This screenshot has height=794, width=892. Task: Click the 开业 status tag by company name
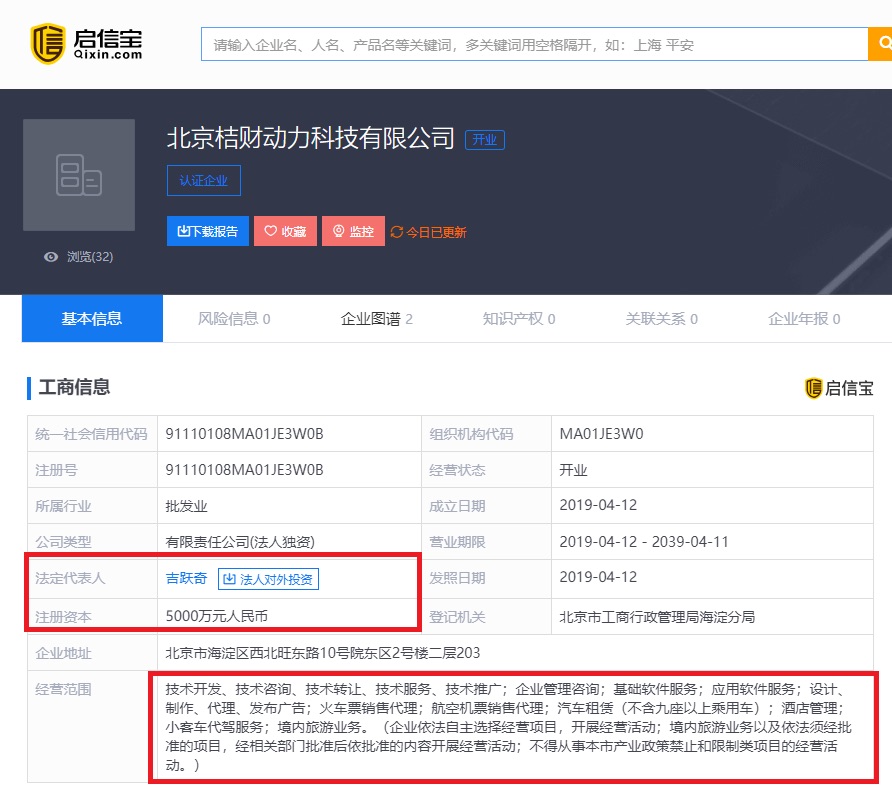click(485, 140)
